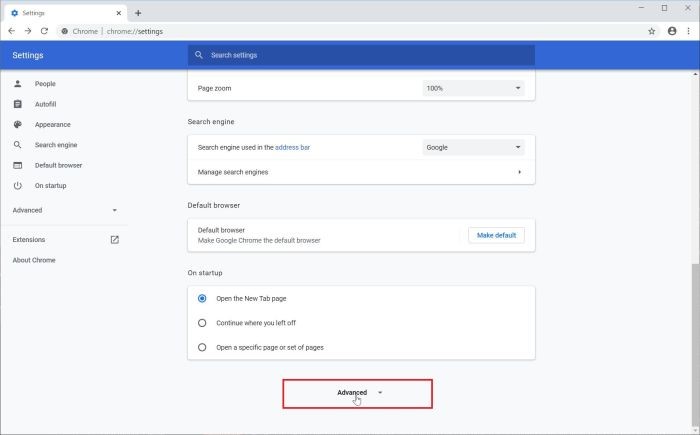Click the magnifier icon in Search settings bar
This screenshot has width=700, height=435.
(x=199, y=55)
